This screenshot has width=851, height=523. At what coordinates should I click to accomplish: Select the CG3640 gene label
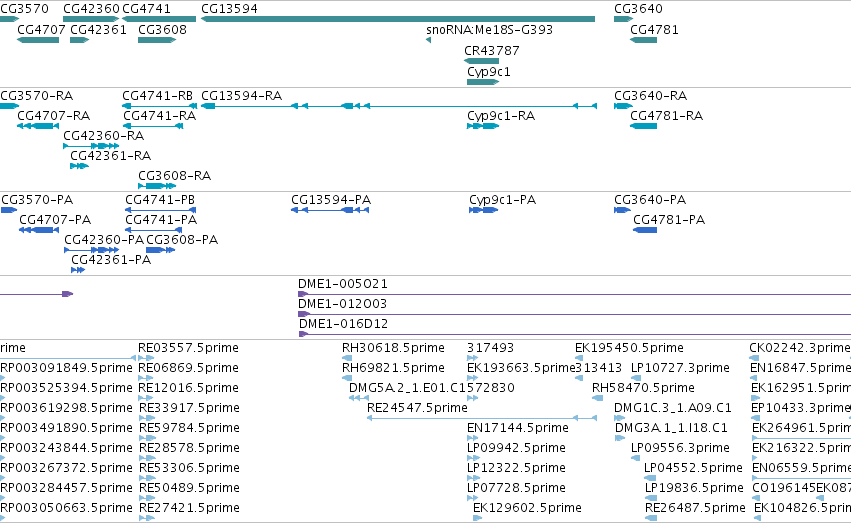(x=638, y=9)
